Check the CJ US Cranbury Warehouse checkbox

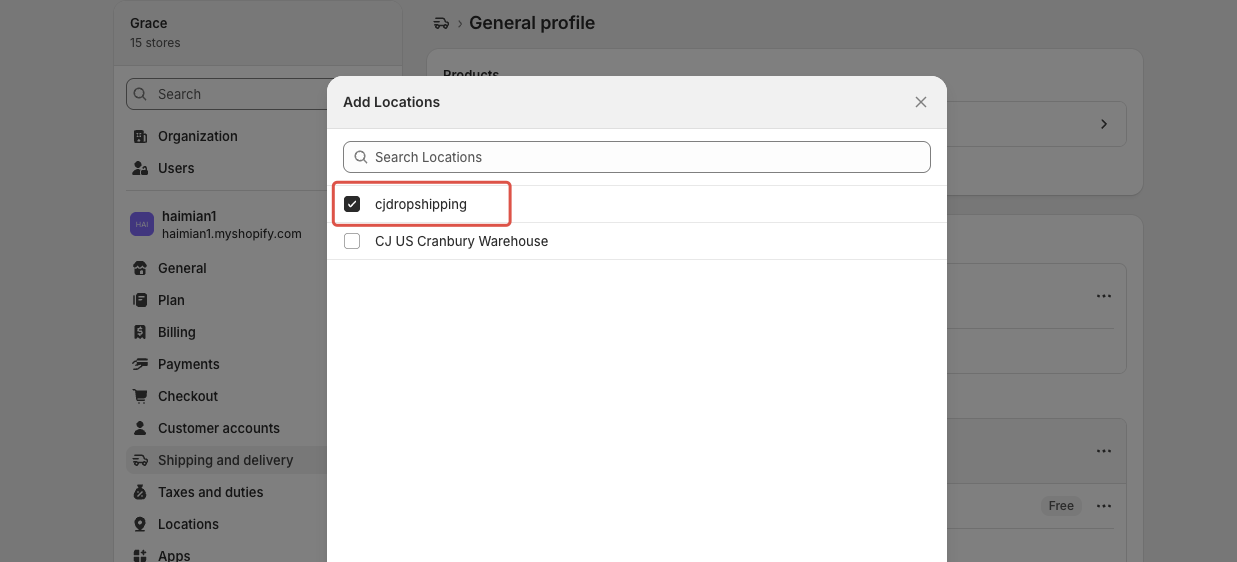[x=352, y=241]
